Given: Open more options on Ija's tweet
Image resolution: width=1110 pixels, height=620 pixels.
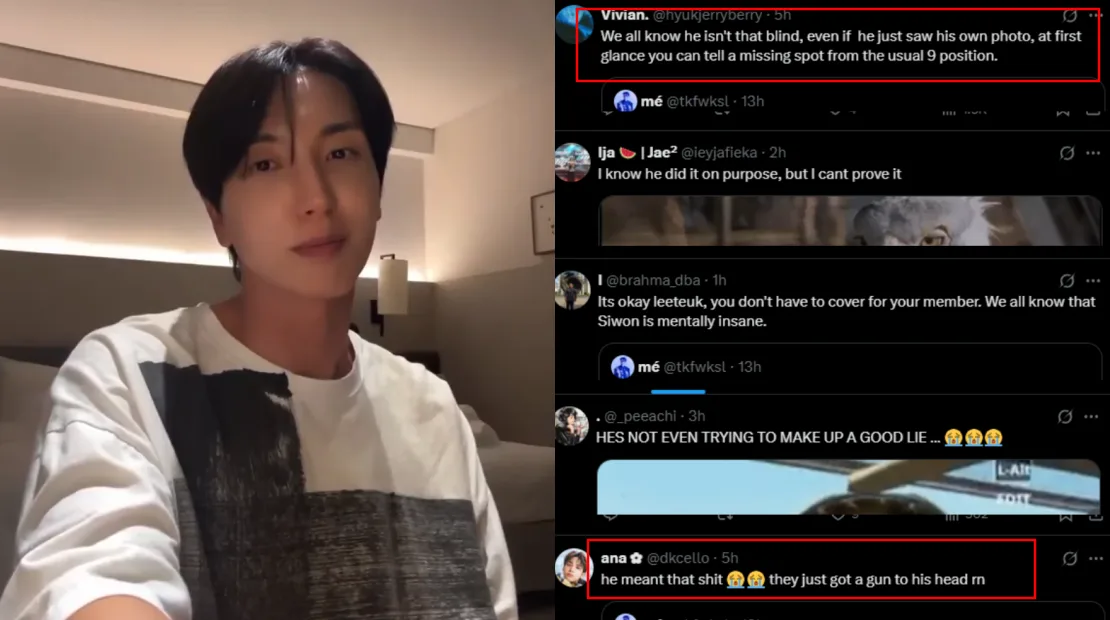Looking at the screenshot, I should (1093, 153).
